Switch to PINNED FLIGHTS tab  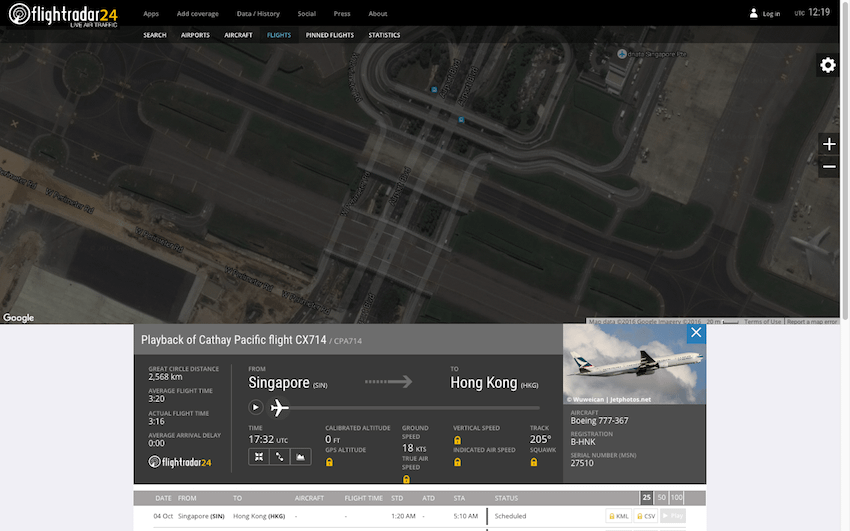pyautogui.click(x=330, y=35)
